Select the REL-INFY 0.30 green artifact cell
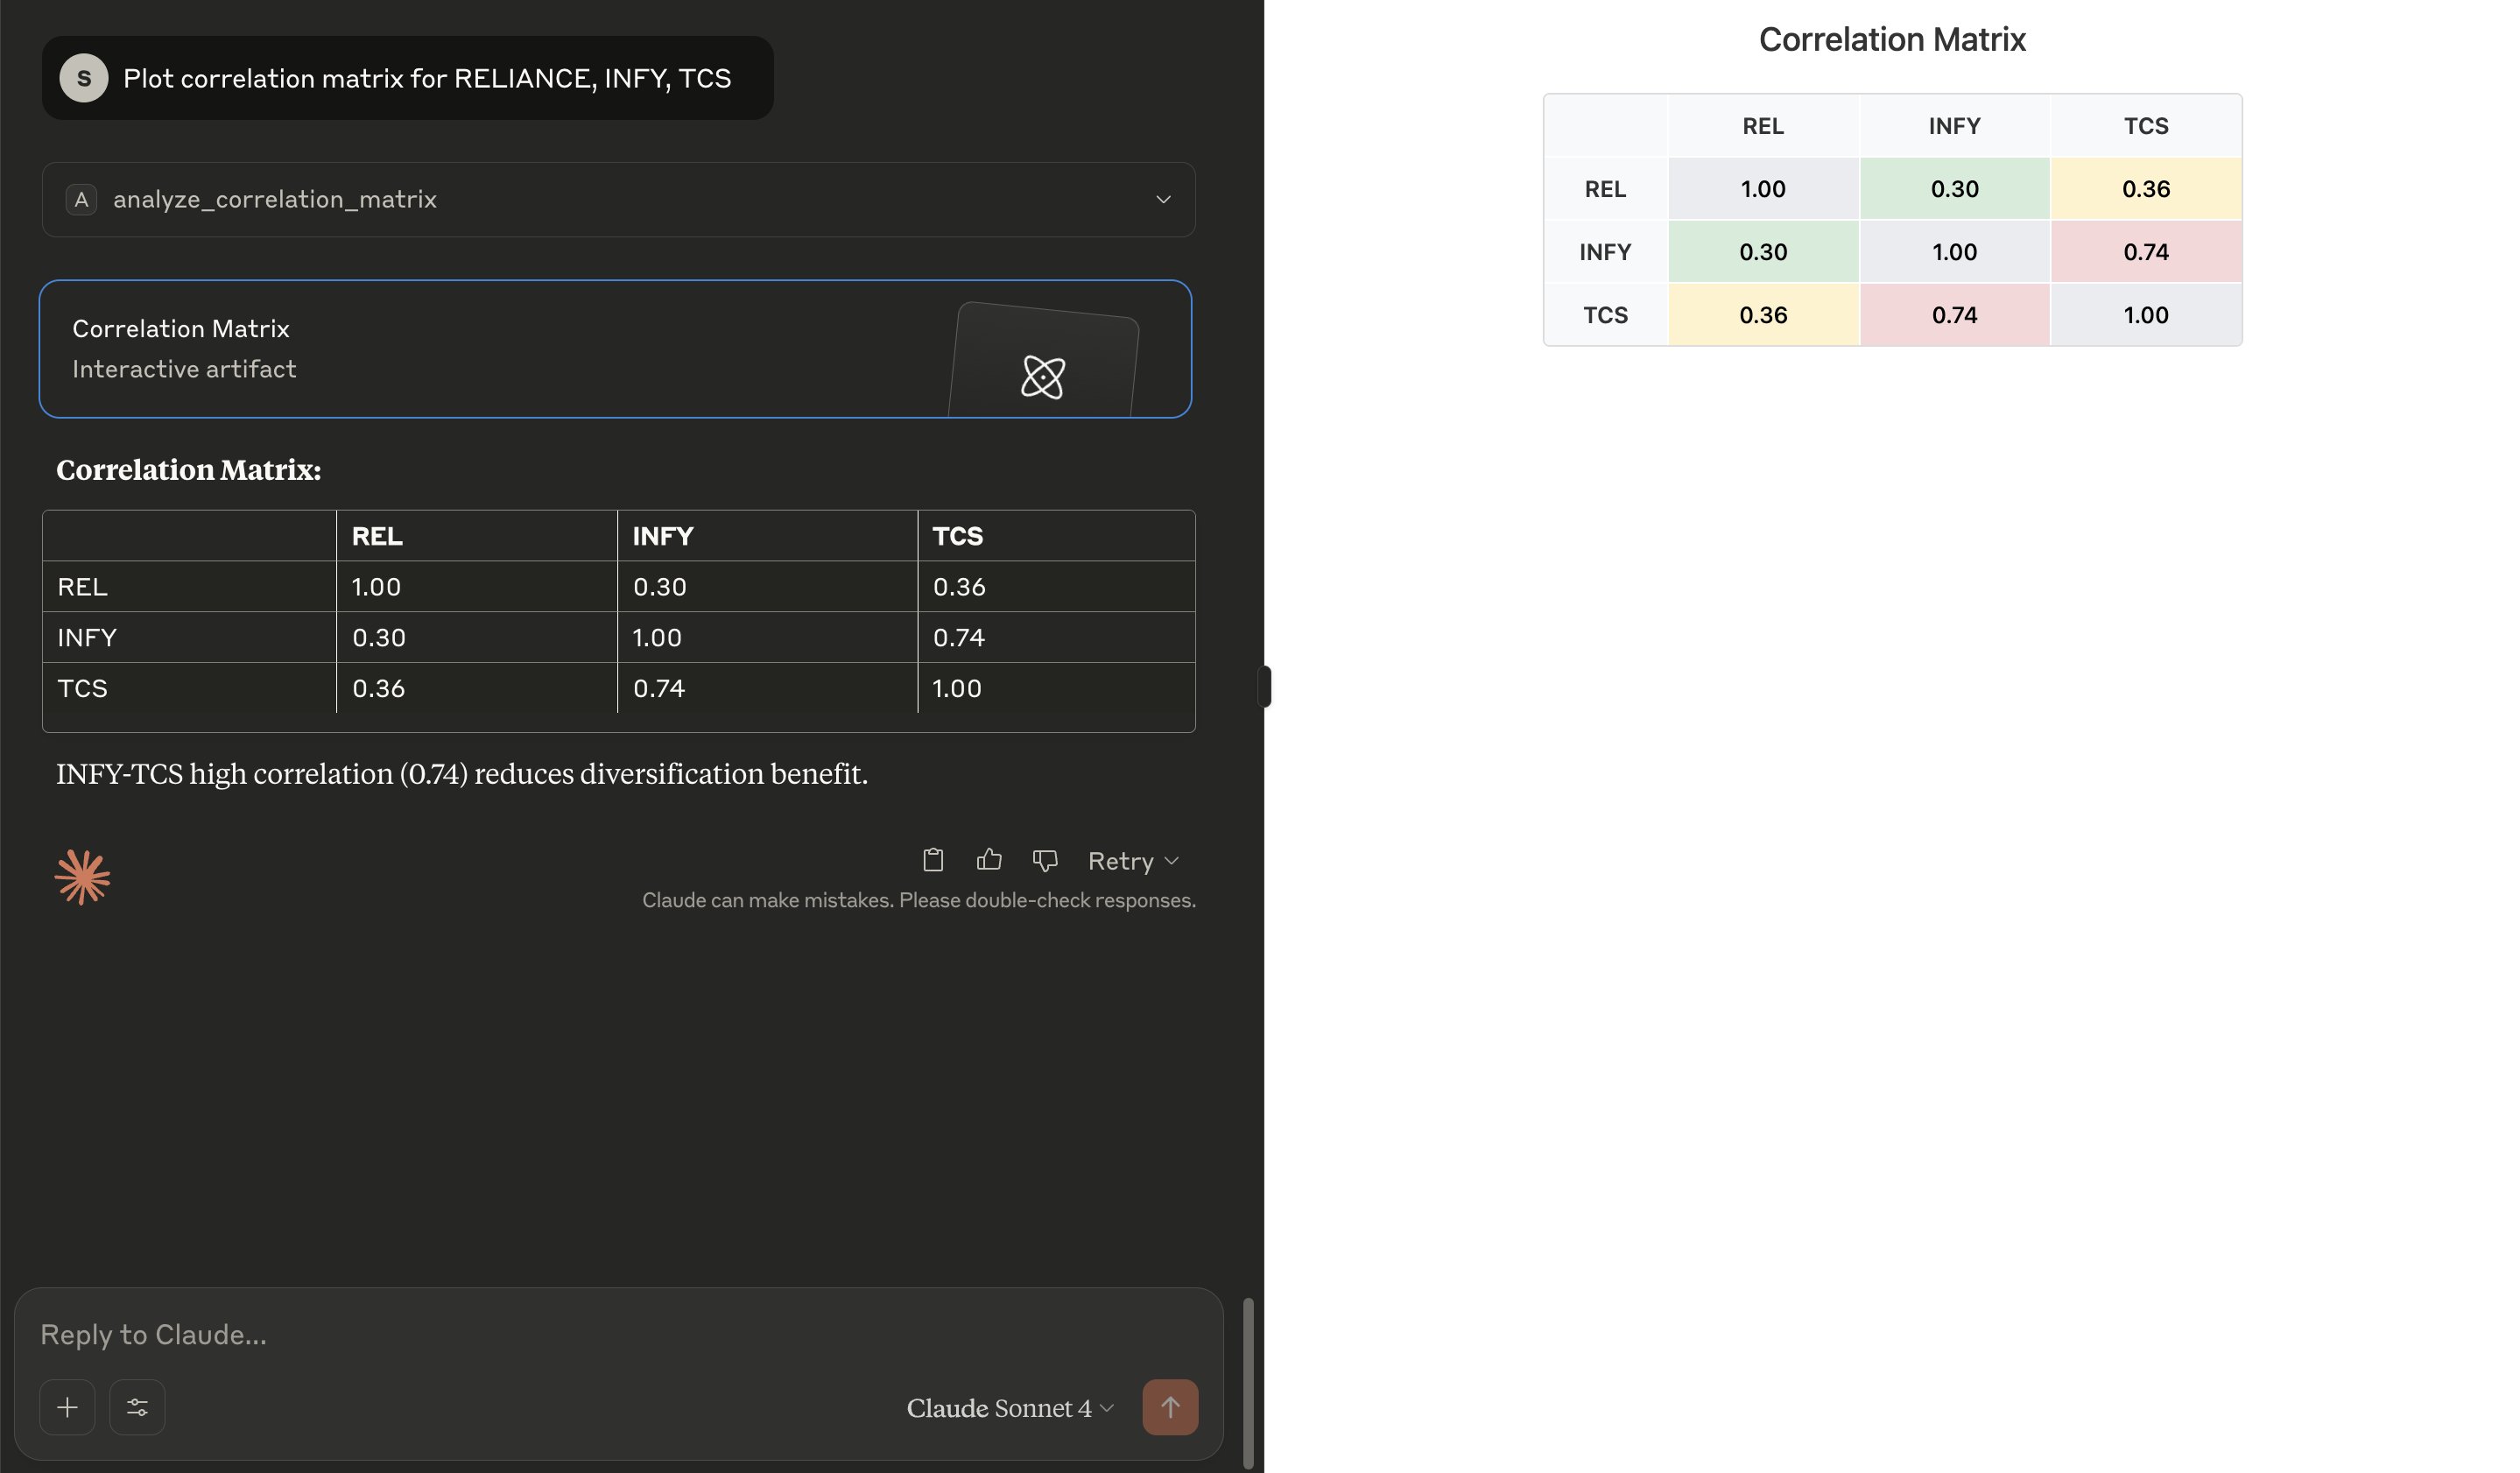2520x1473 pixels. point(1954,189)
